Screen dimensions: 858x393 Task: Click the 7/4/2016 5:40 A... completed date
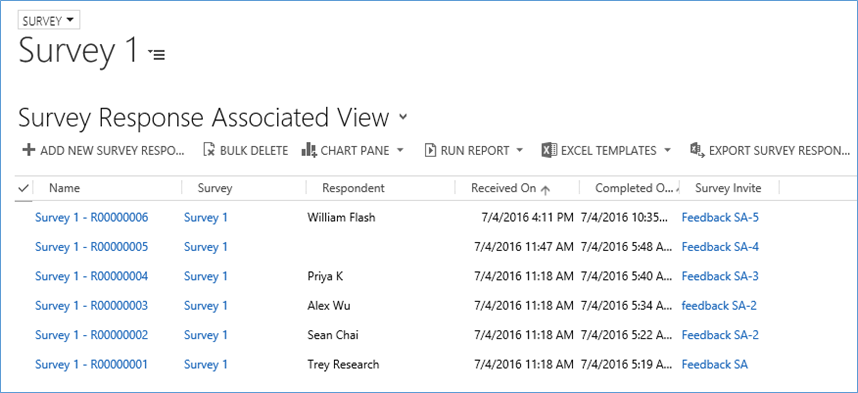point(627,276)
